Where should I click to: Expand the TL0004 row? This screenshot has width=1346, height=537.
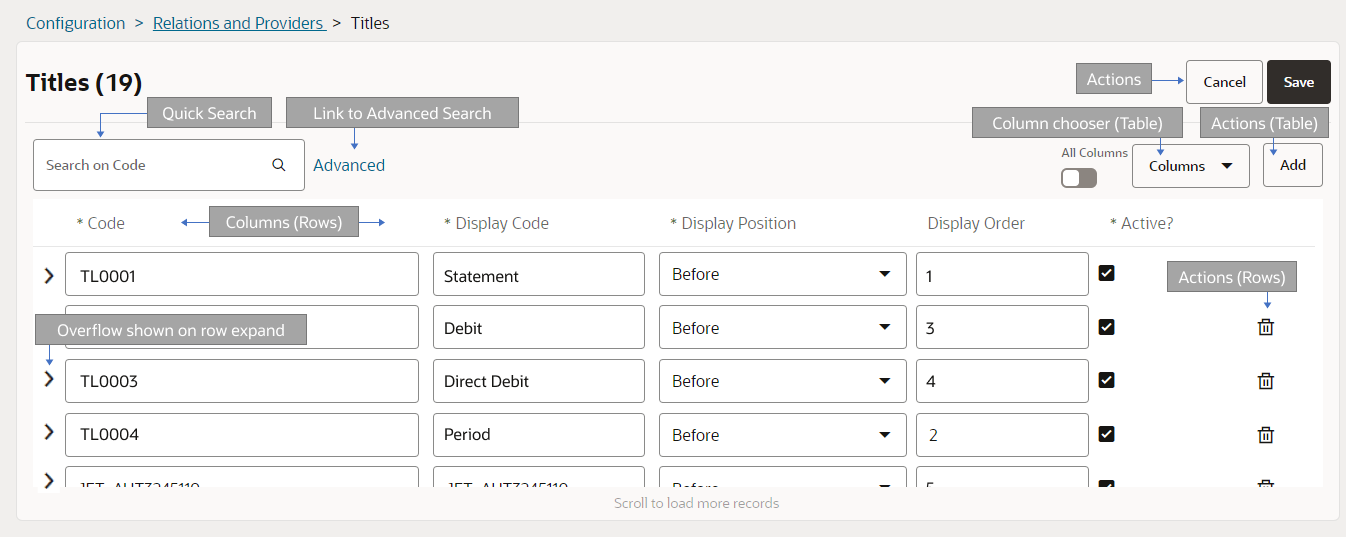click(49, 432)
